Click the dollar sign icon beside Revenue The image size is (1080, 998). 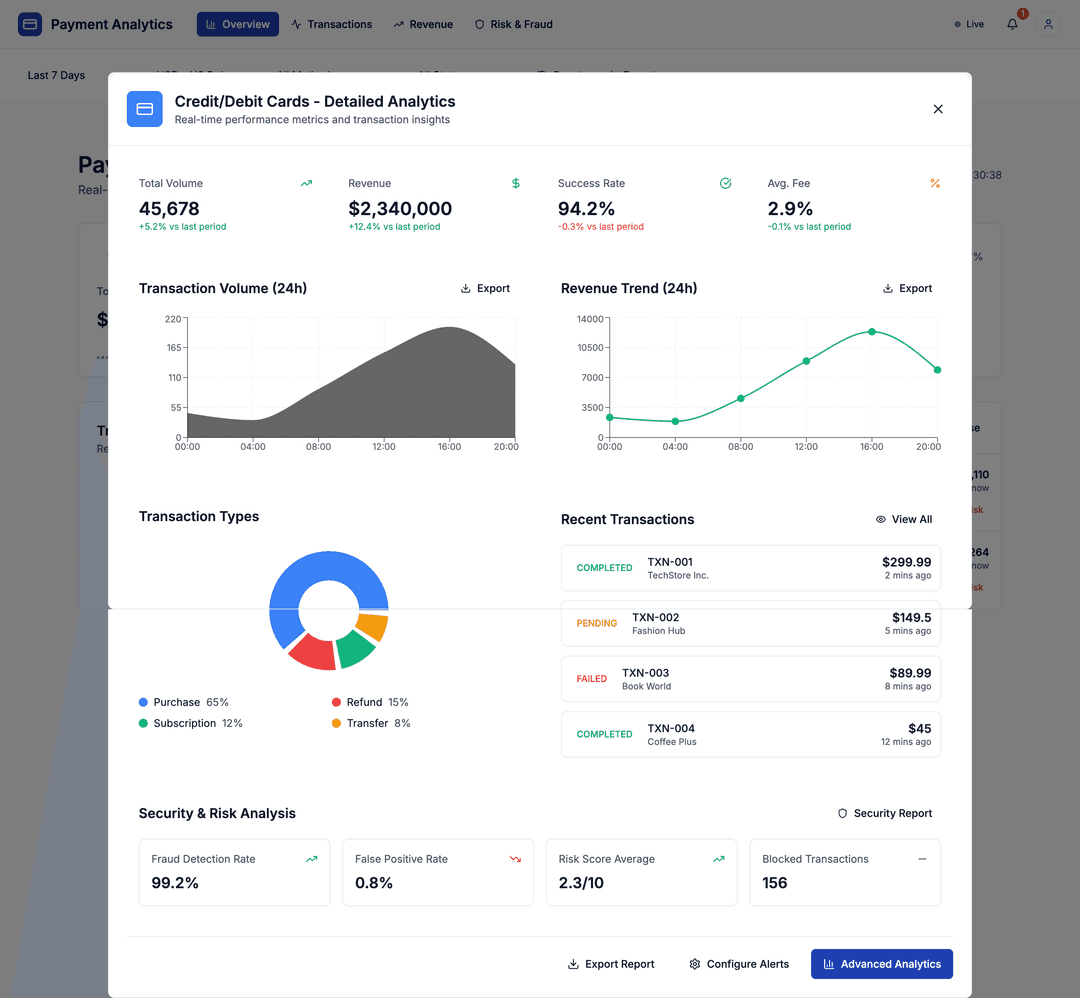[x=516, y=183]
